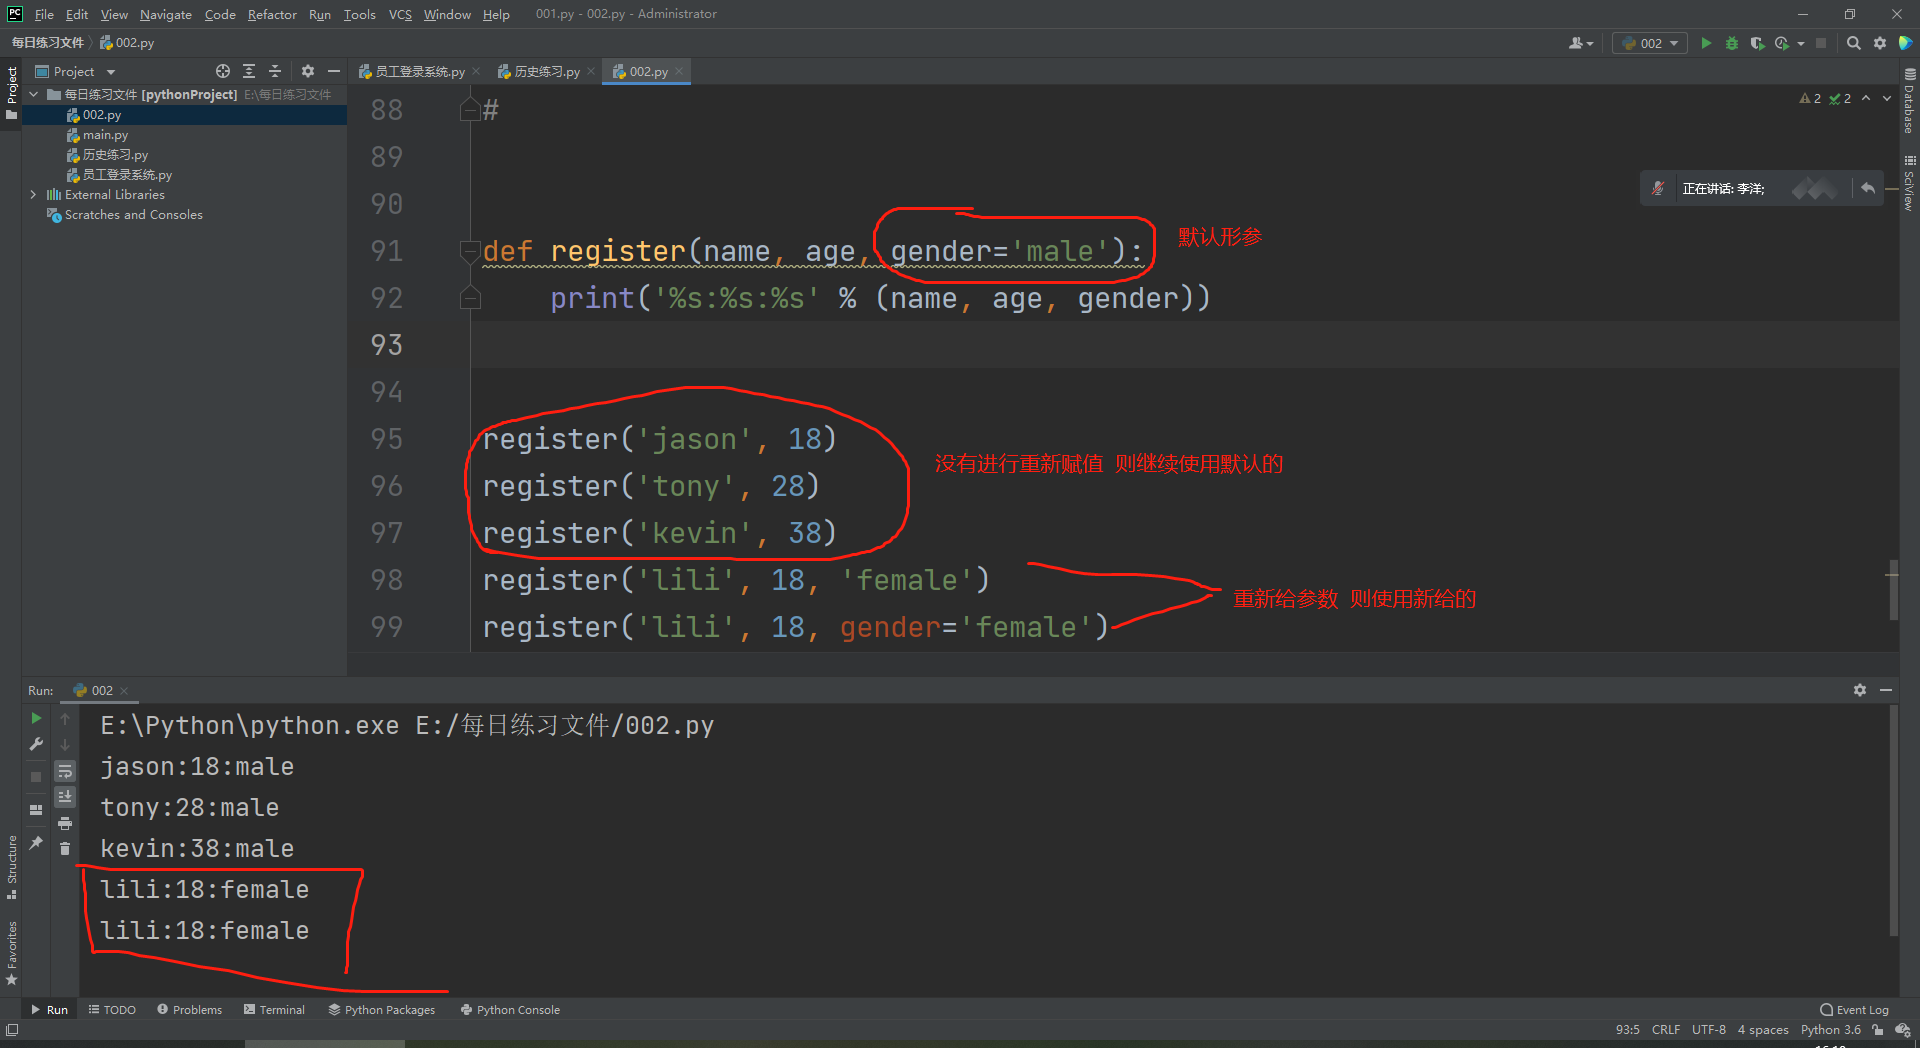Open the Python Console tool window
The height and width of the screenshot is (1048, 1920).
[510, 1010]
